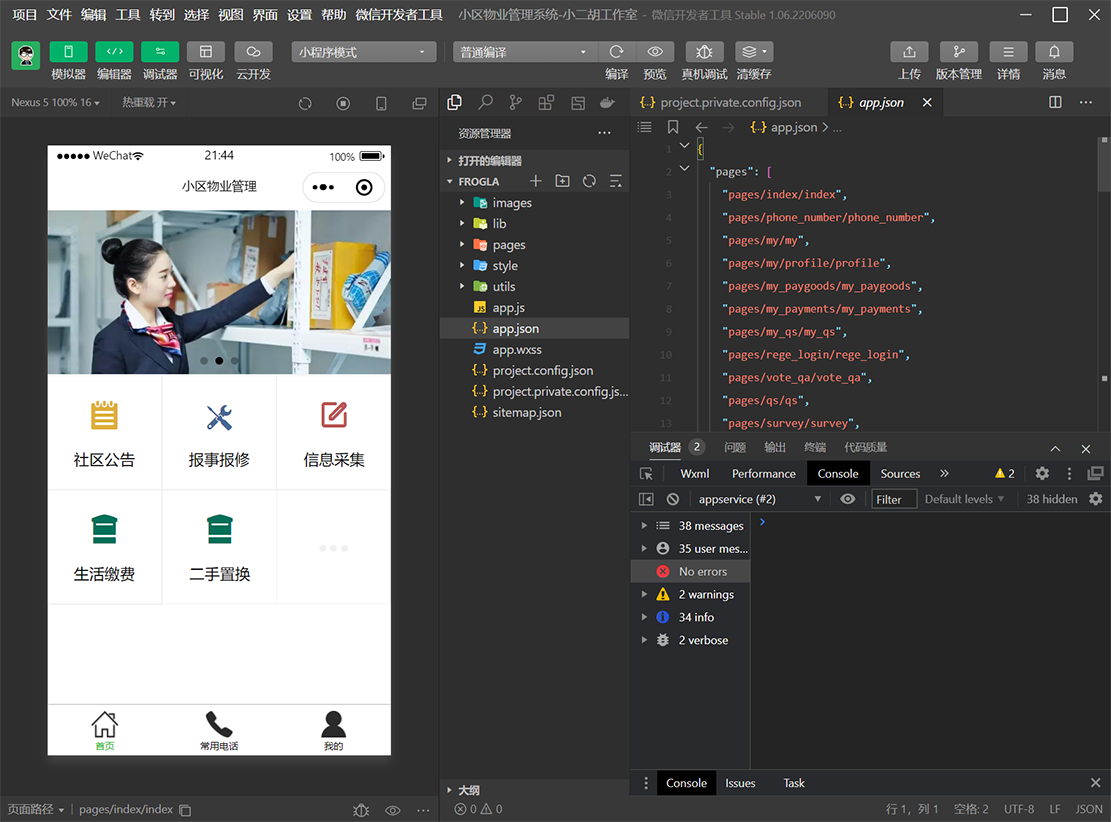Screen dimensions: 1111x822
Task: Open the Cloud Development icon
Action: tap(253, 52)
